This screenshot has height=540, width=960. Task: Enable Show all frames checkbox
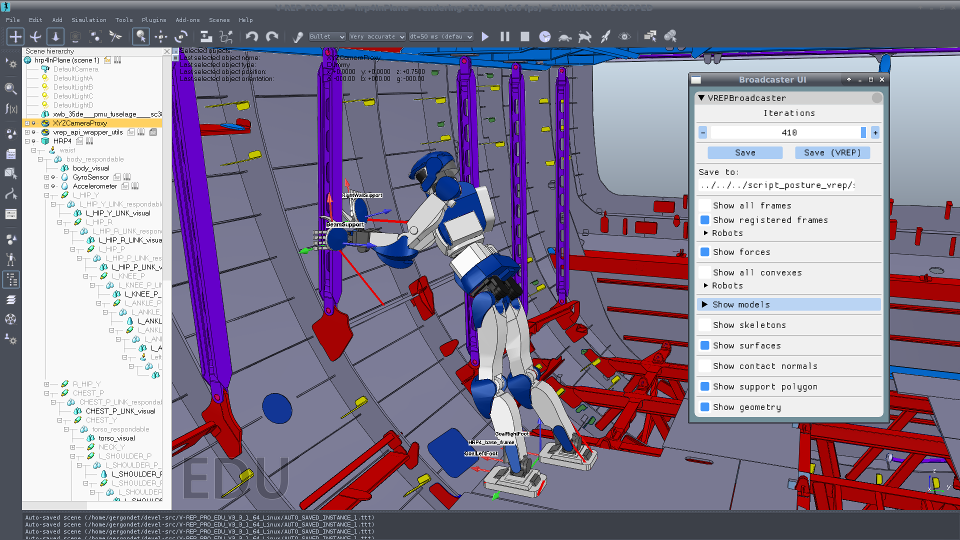click(x=704, y=206)
